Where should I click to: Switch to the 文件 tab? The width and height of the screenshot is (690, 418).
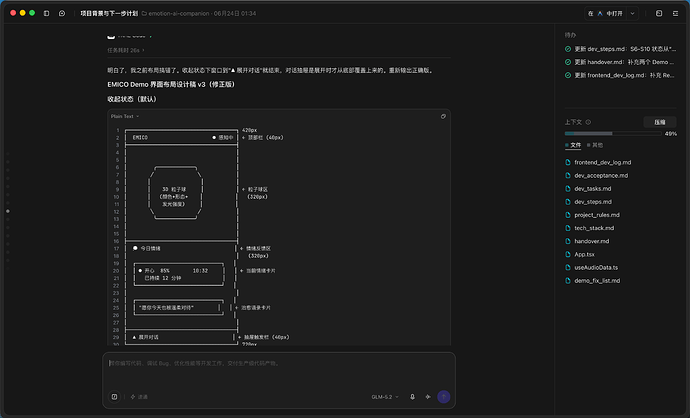tap(573, 145)
